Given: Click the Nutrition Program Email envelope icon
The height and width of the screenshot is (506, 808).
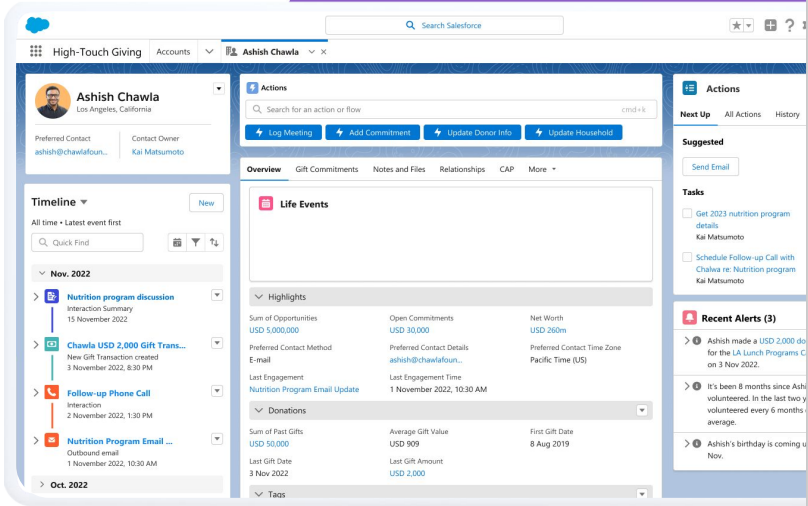Looking at the screenshot, I should pos(52,440).
